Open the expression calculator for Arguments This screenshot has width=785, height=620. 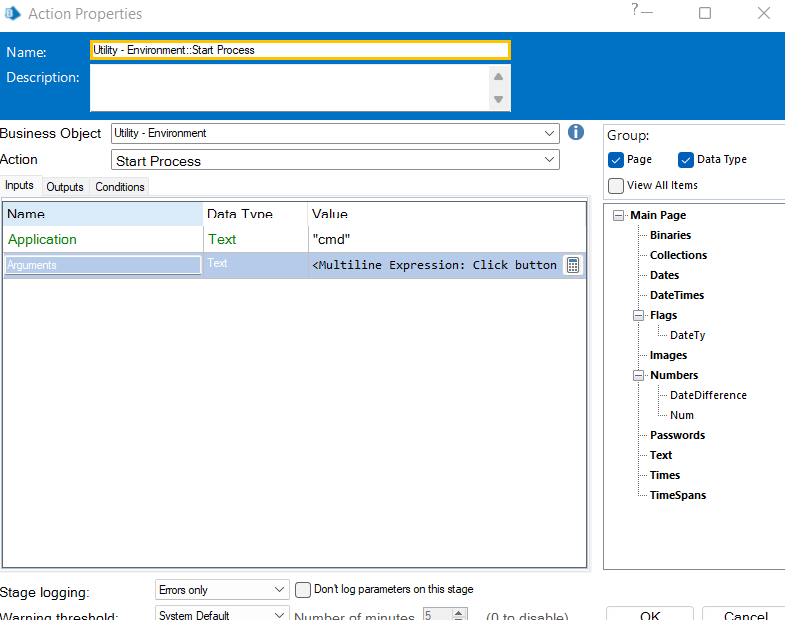click(x=573, y=265)
